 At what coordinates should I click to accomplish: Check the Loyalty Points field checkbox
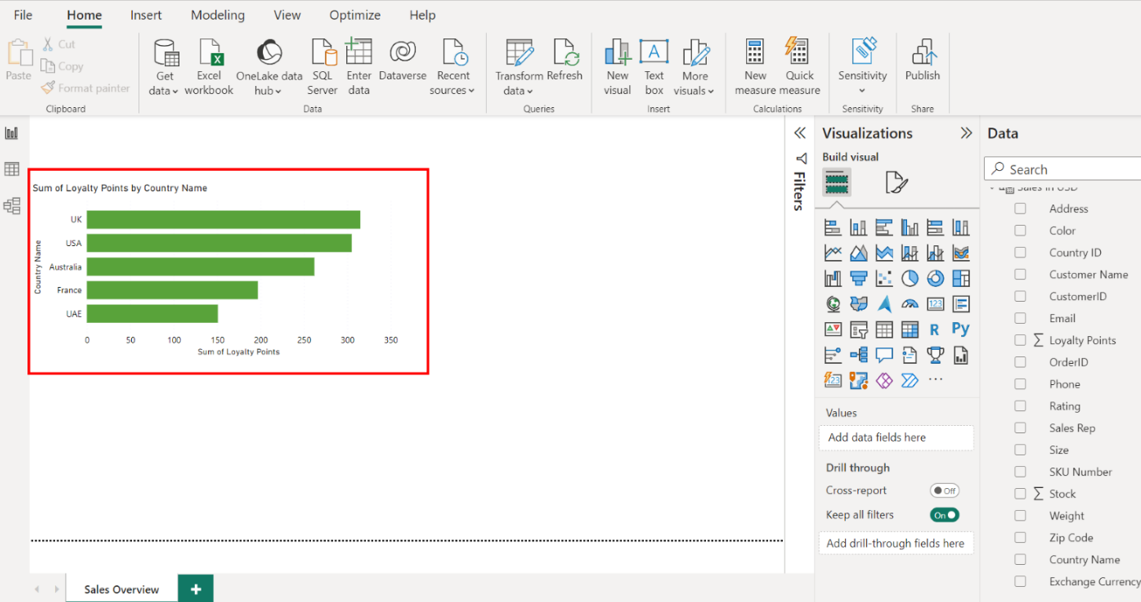1020,340
